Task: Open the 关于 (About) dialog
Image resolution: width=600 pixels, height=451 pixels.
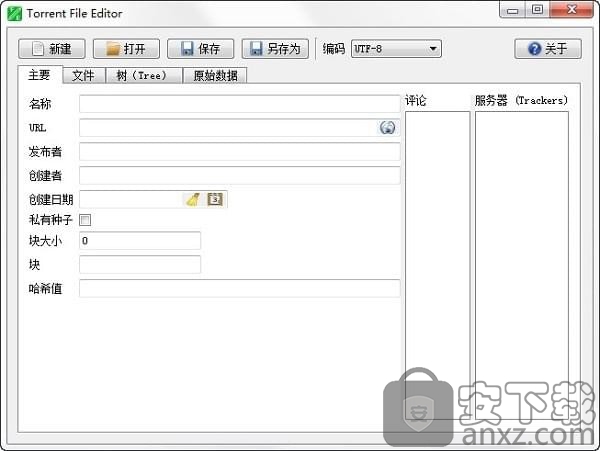Action: [548, 49]
